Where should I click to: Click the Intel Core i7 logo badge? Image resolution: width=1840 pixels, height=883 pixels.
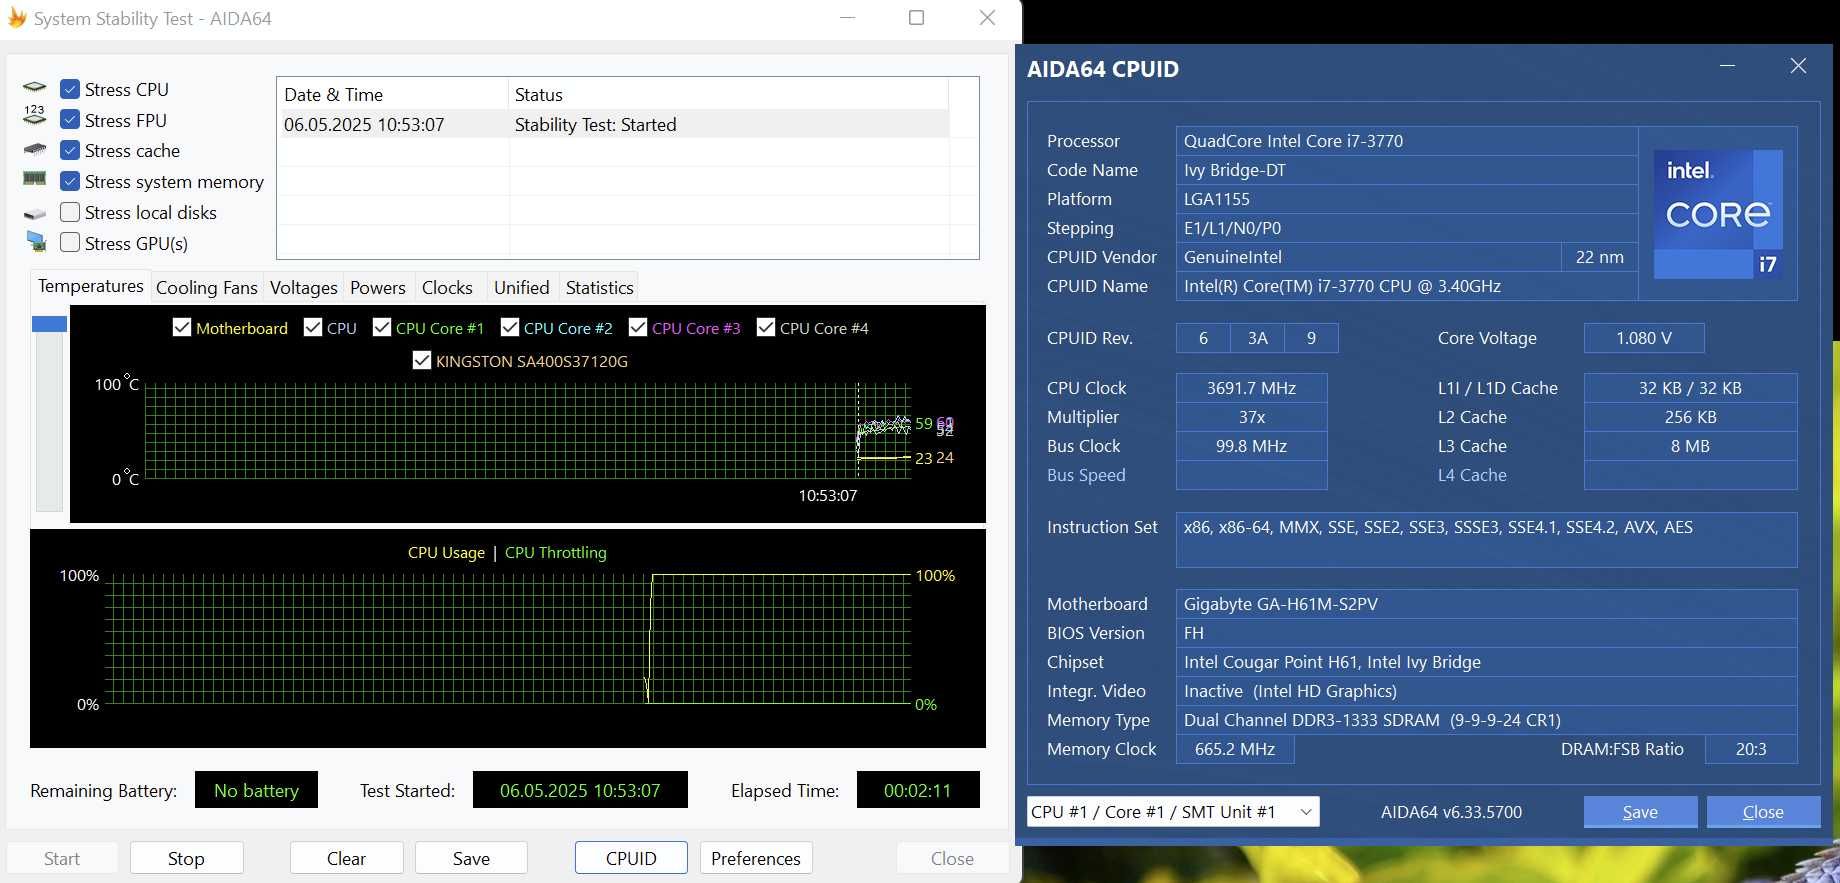tap(1718, 214)
